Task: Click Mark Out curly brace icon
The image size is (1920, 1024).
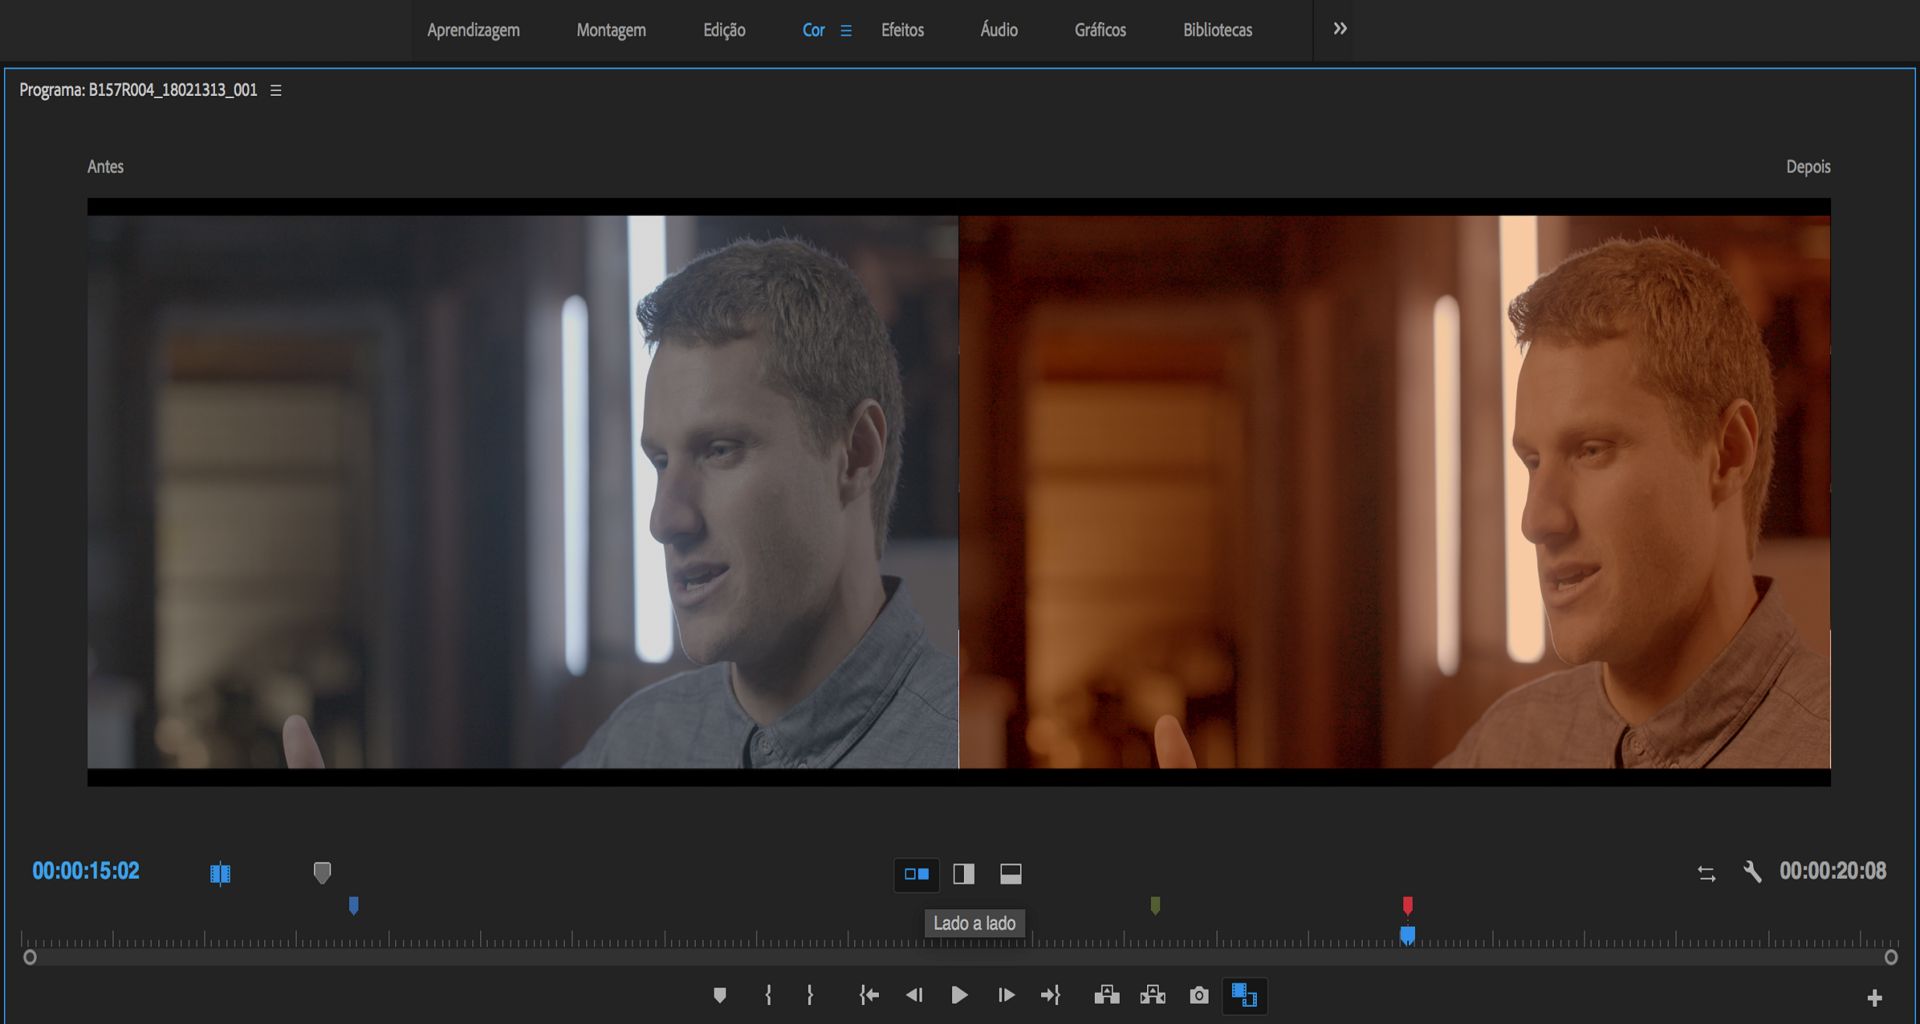Action: (810, 995)
